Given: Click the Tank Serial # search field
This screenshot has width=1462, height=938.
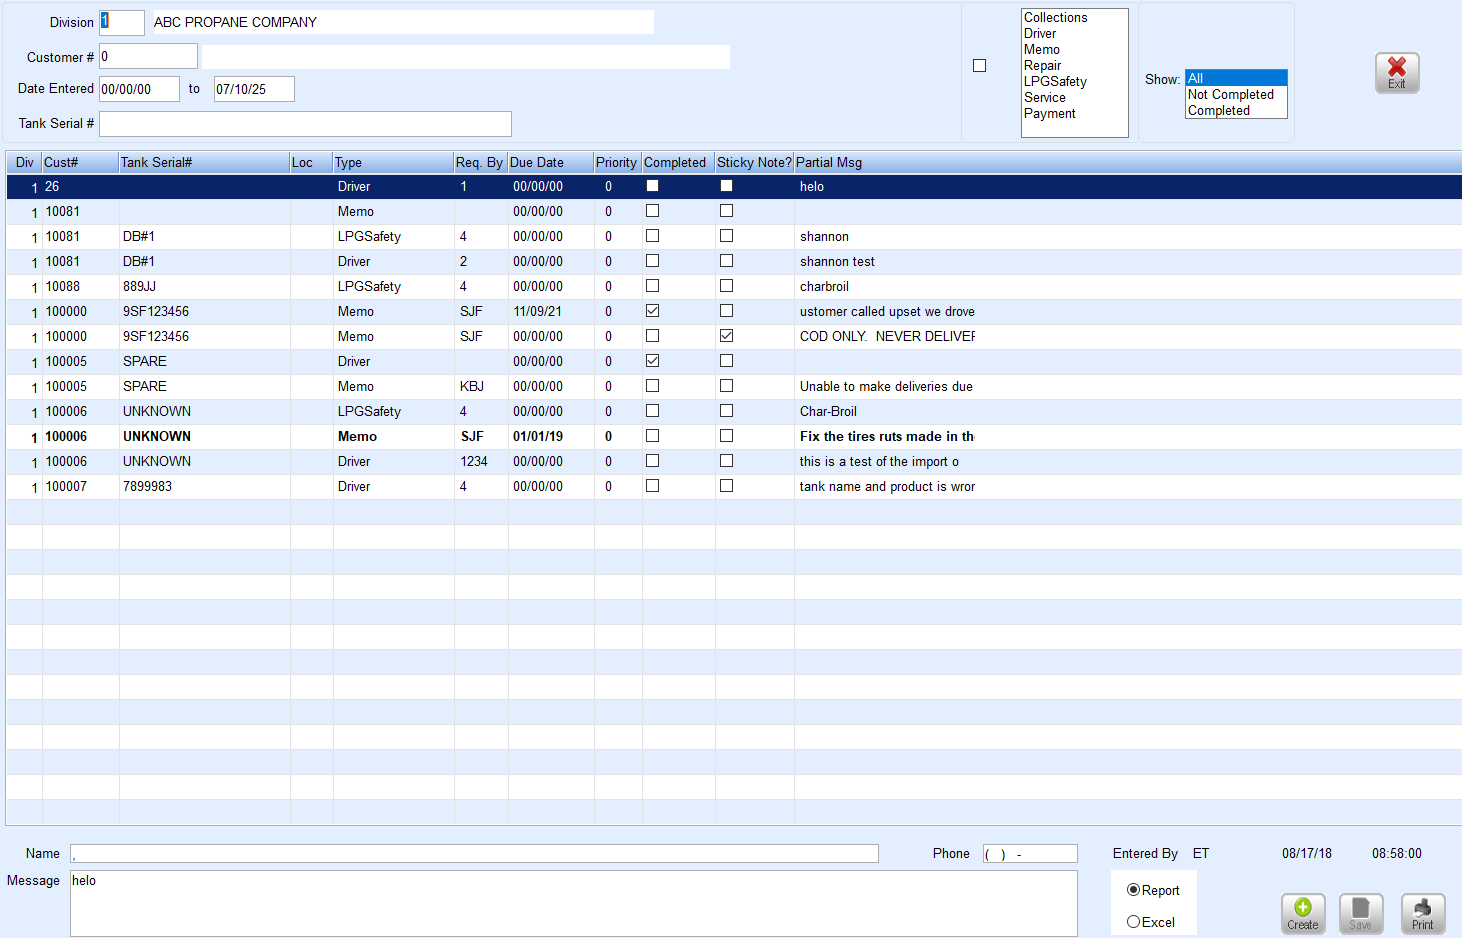Looking at the screenshot, I should 305,123.
